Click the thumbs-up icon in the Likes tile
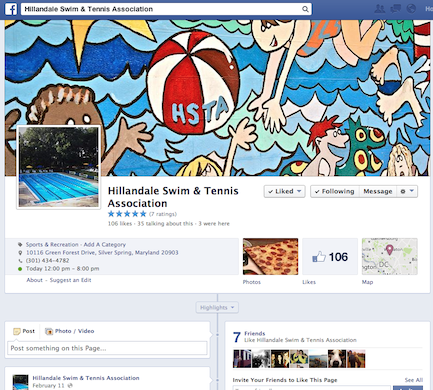 pos(319,257)
